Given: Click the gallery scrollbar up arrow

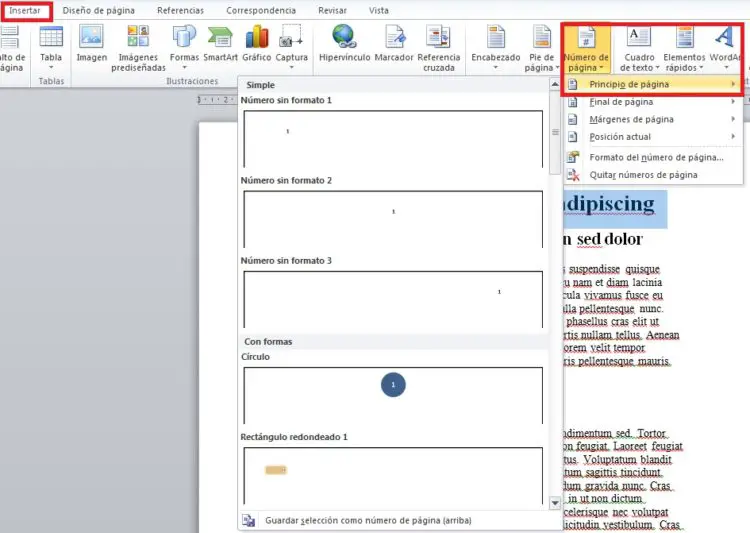Looking at the screenshot, I should coord(555,85).
